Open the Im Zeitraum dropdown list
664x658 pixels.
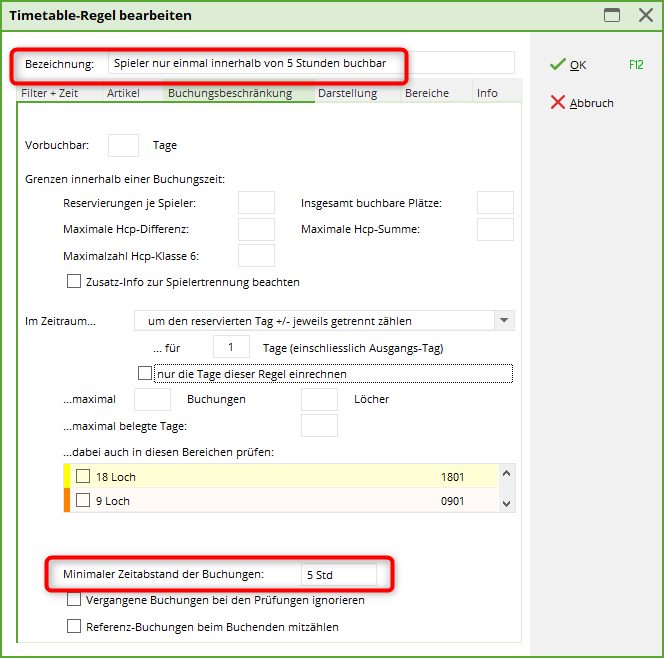[505, 321]
